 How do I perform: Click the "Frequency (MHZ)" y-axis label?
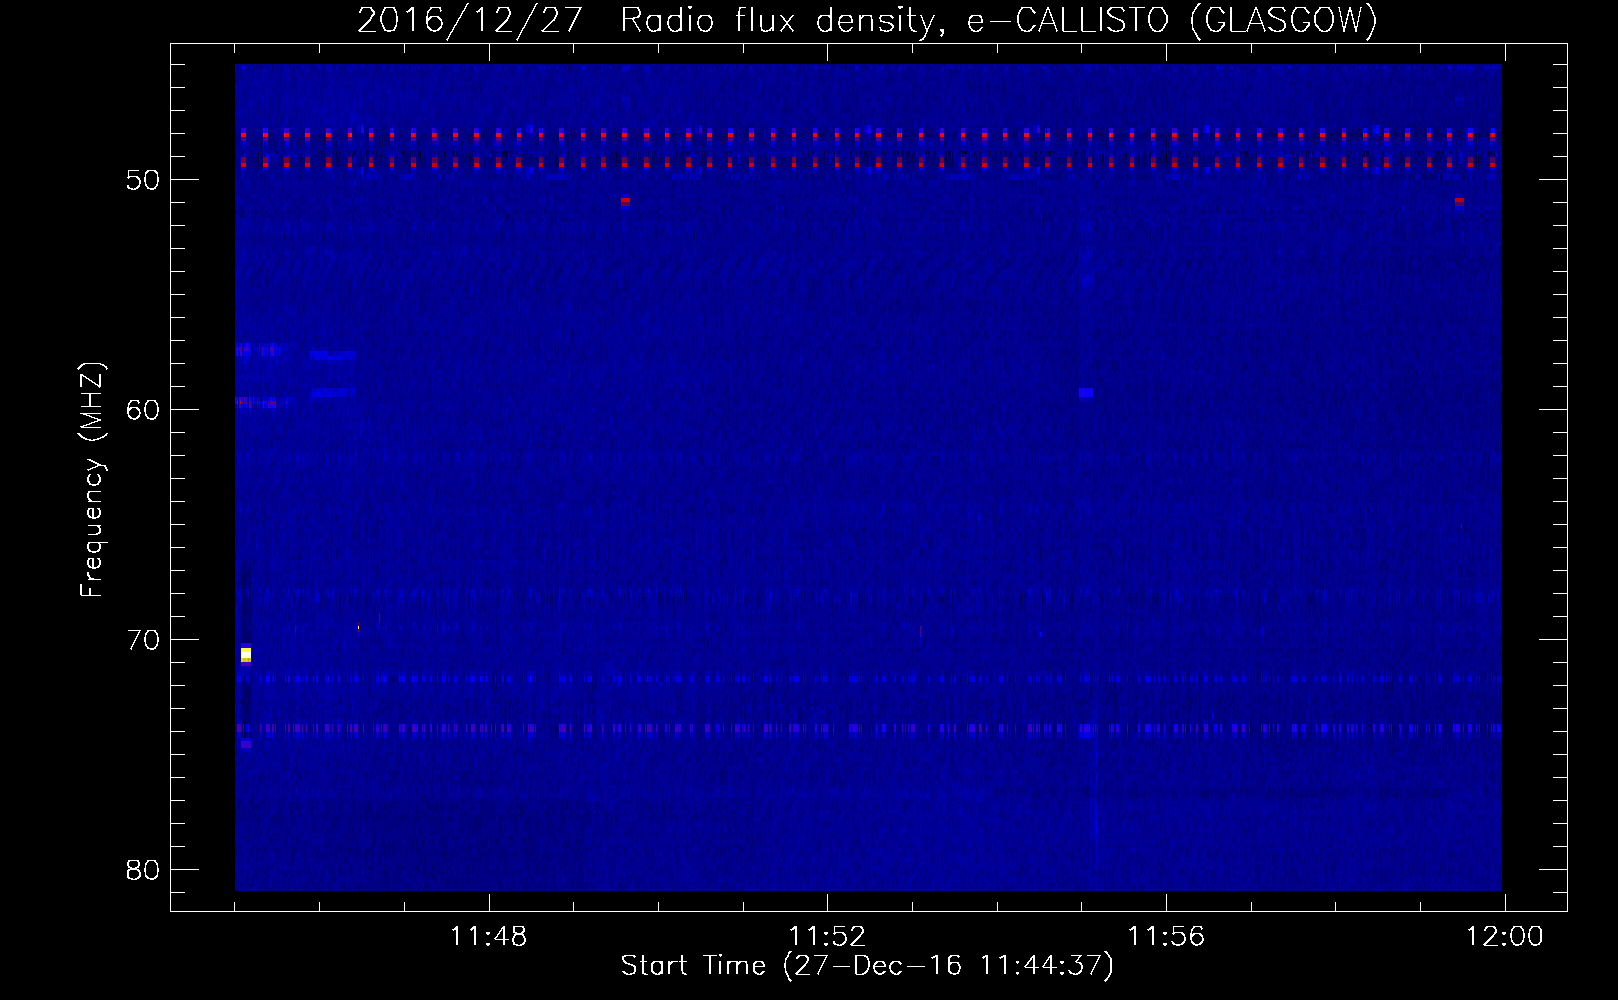pyautogui.click(x=92, y=480)
